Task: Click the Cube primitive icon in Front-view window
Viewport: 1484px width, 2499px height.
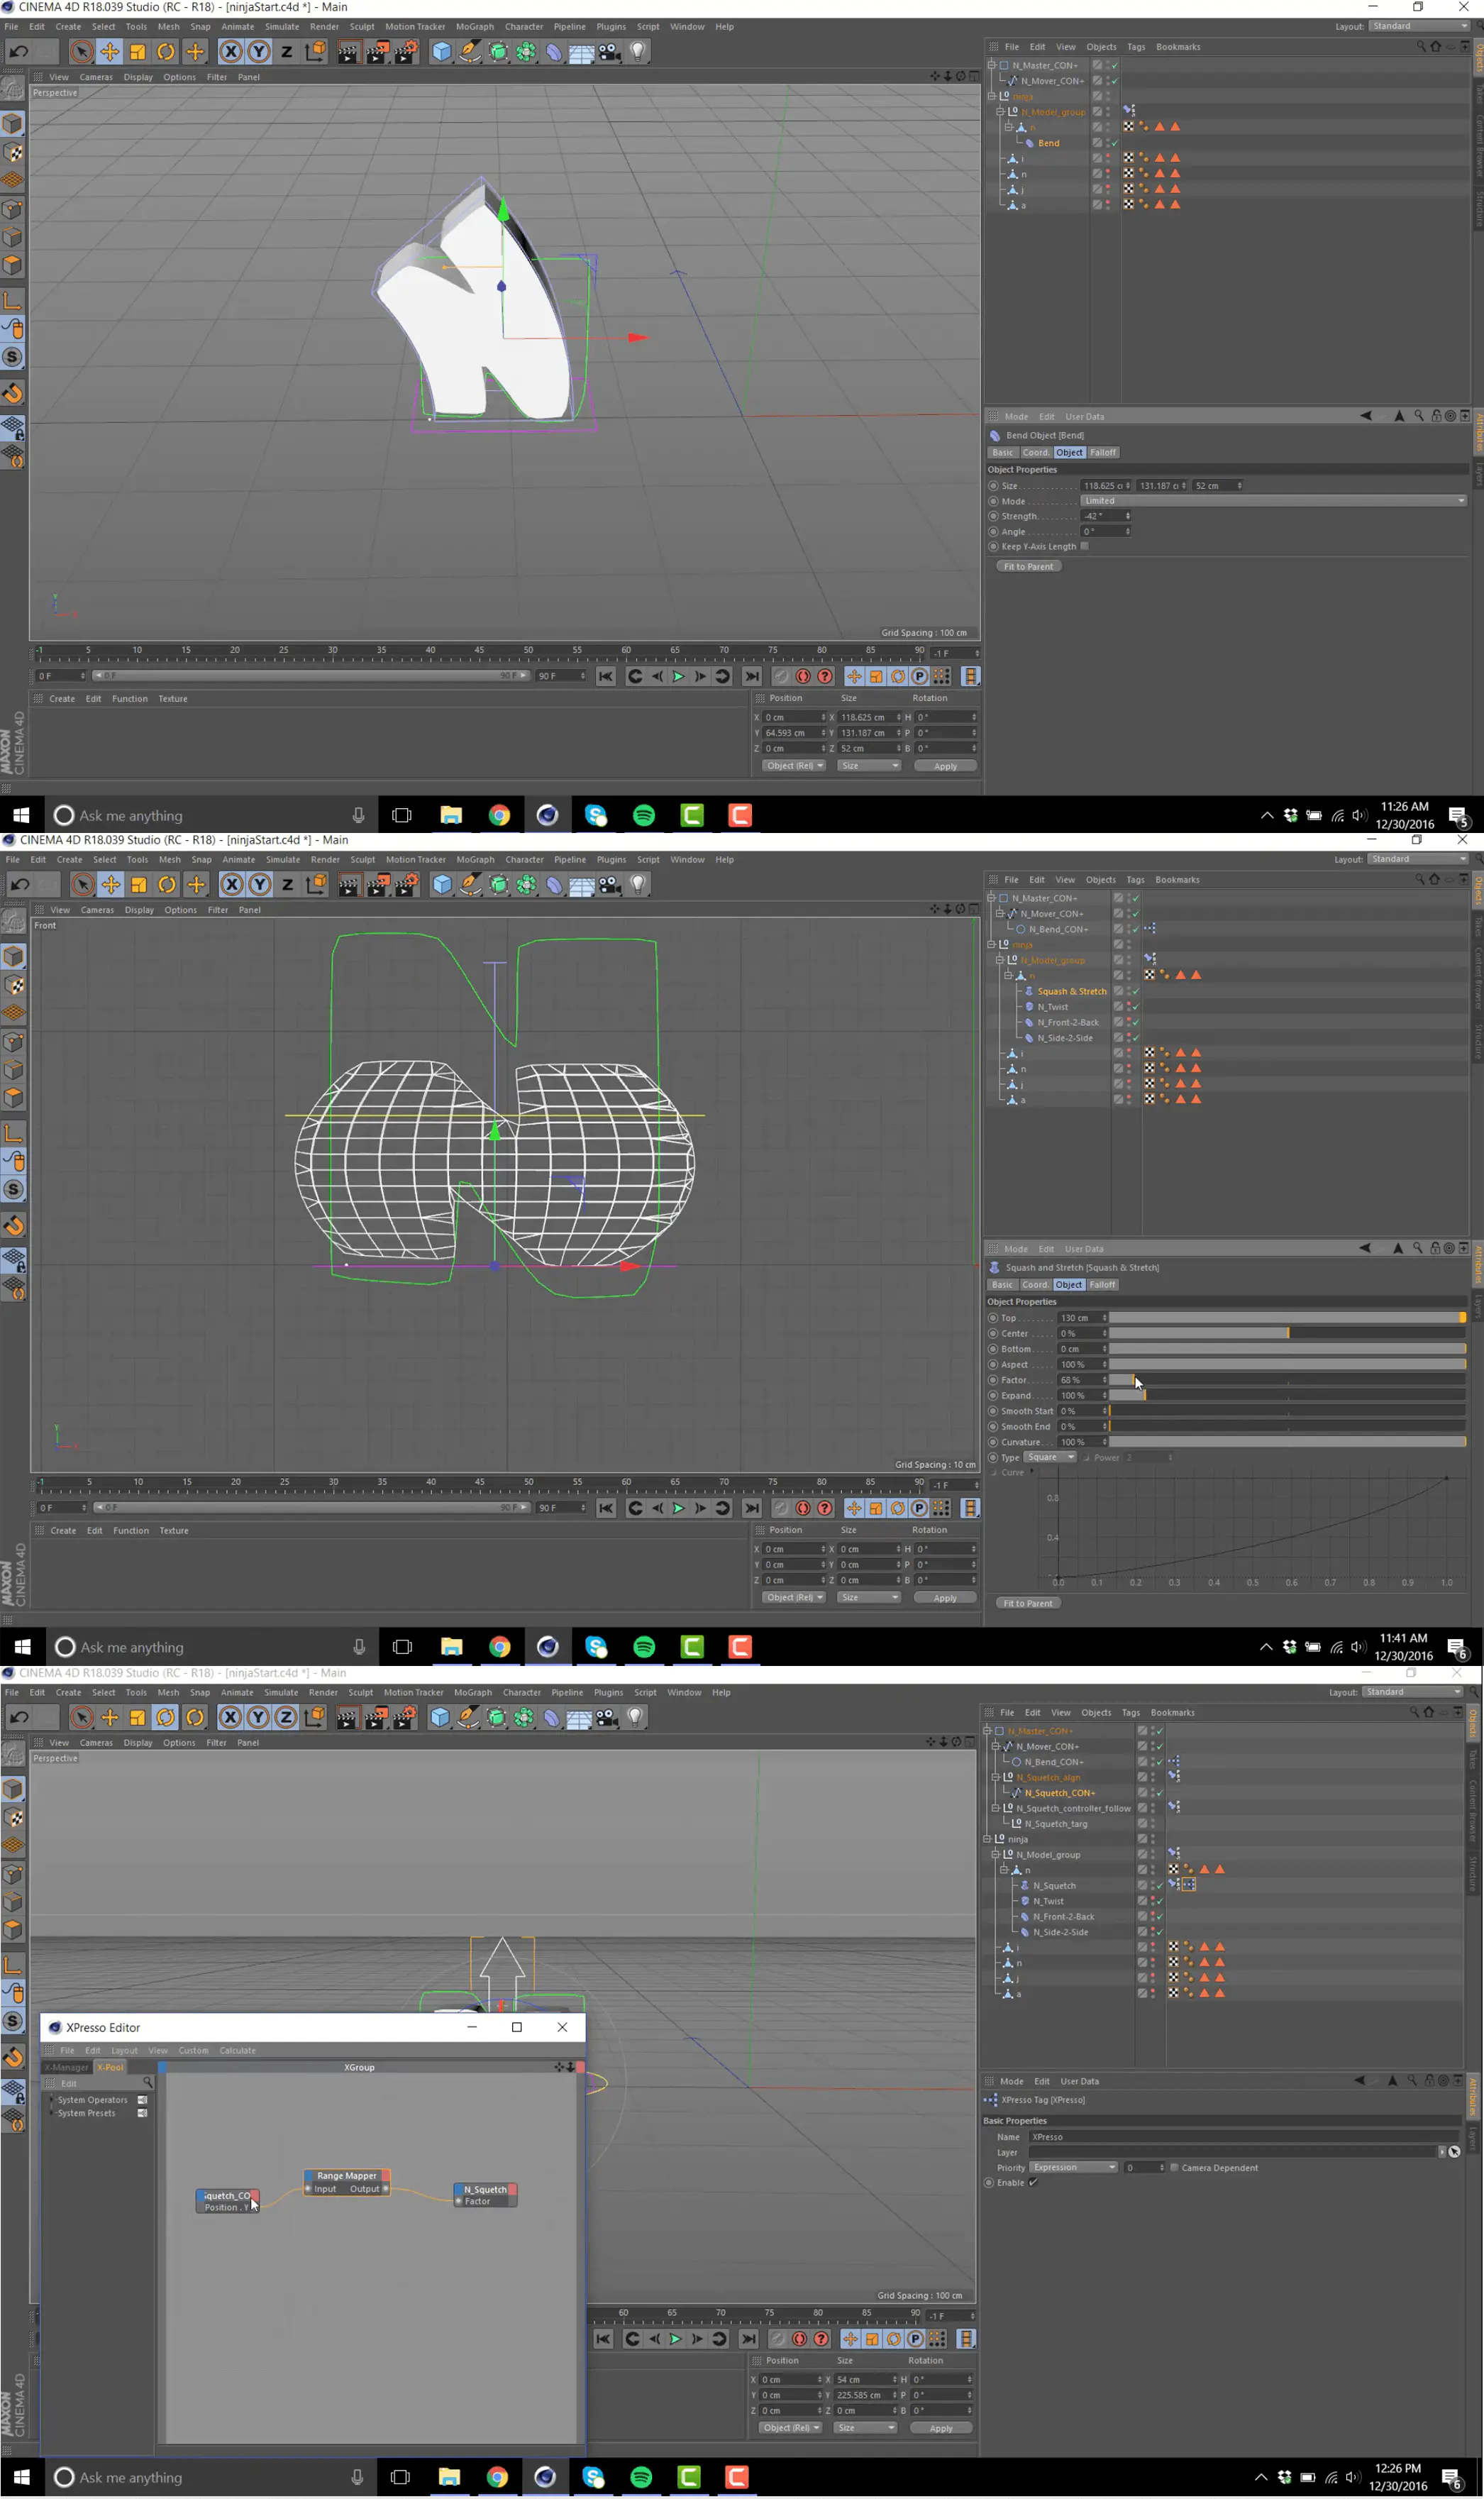Action: coord(442,885)
